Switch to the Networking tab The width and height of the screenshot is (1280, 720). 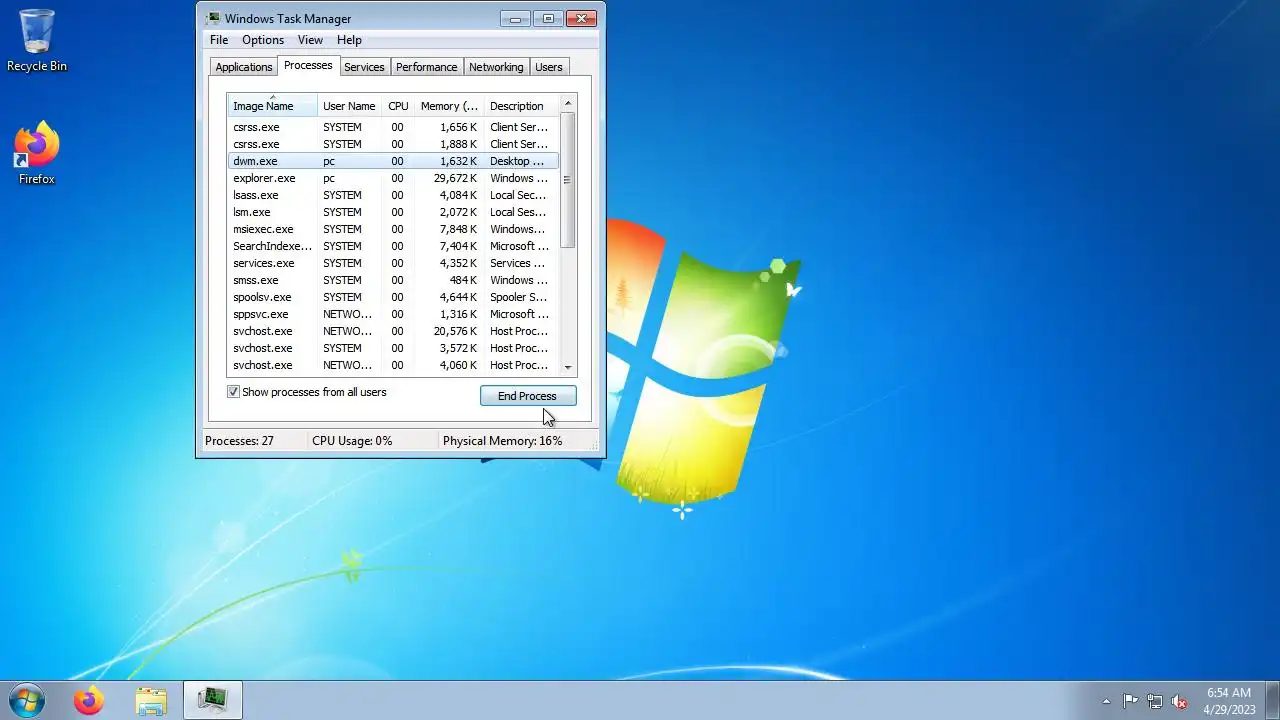[x=496, y=67]
